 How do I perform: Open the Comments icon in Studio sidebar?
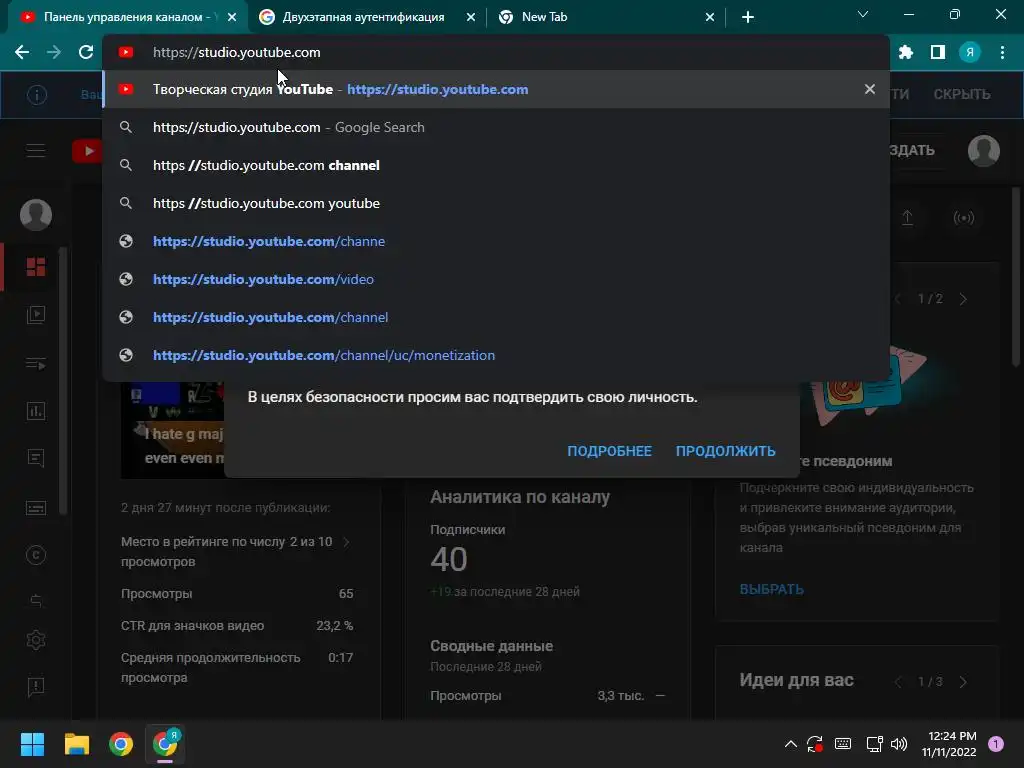coord(36,458)
